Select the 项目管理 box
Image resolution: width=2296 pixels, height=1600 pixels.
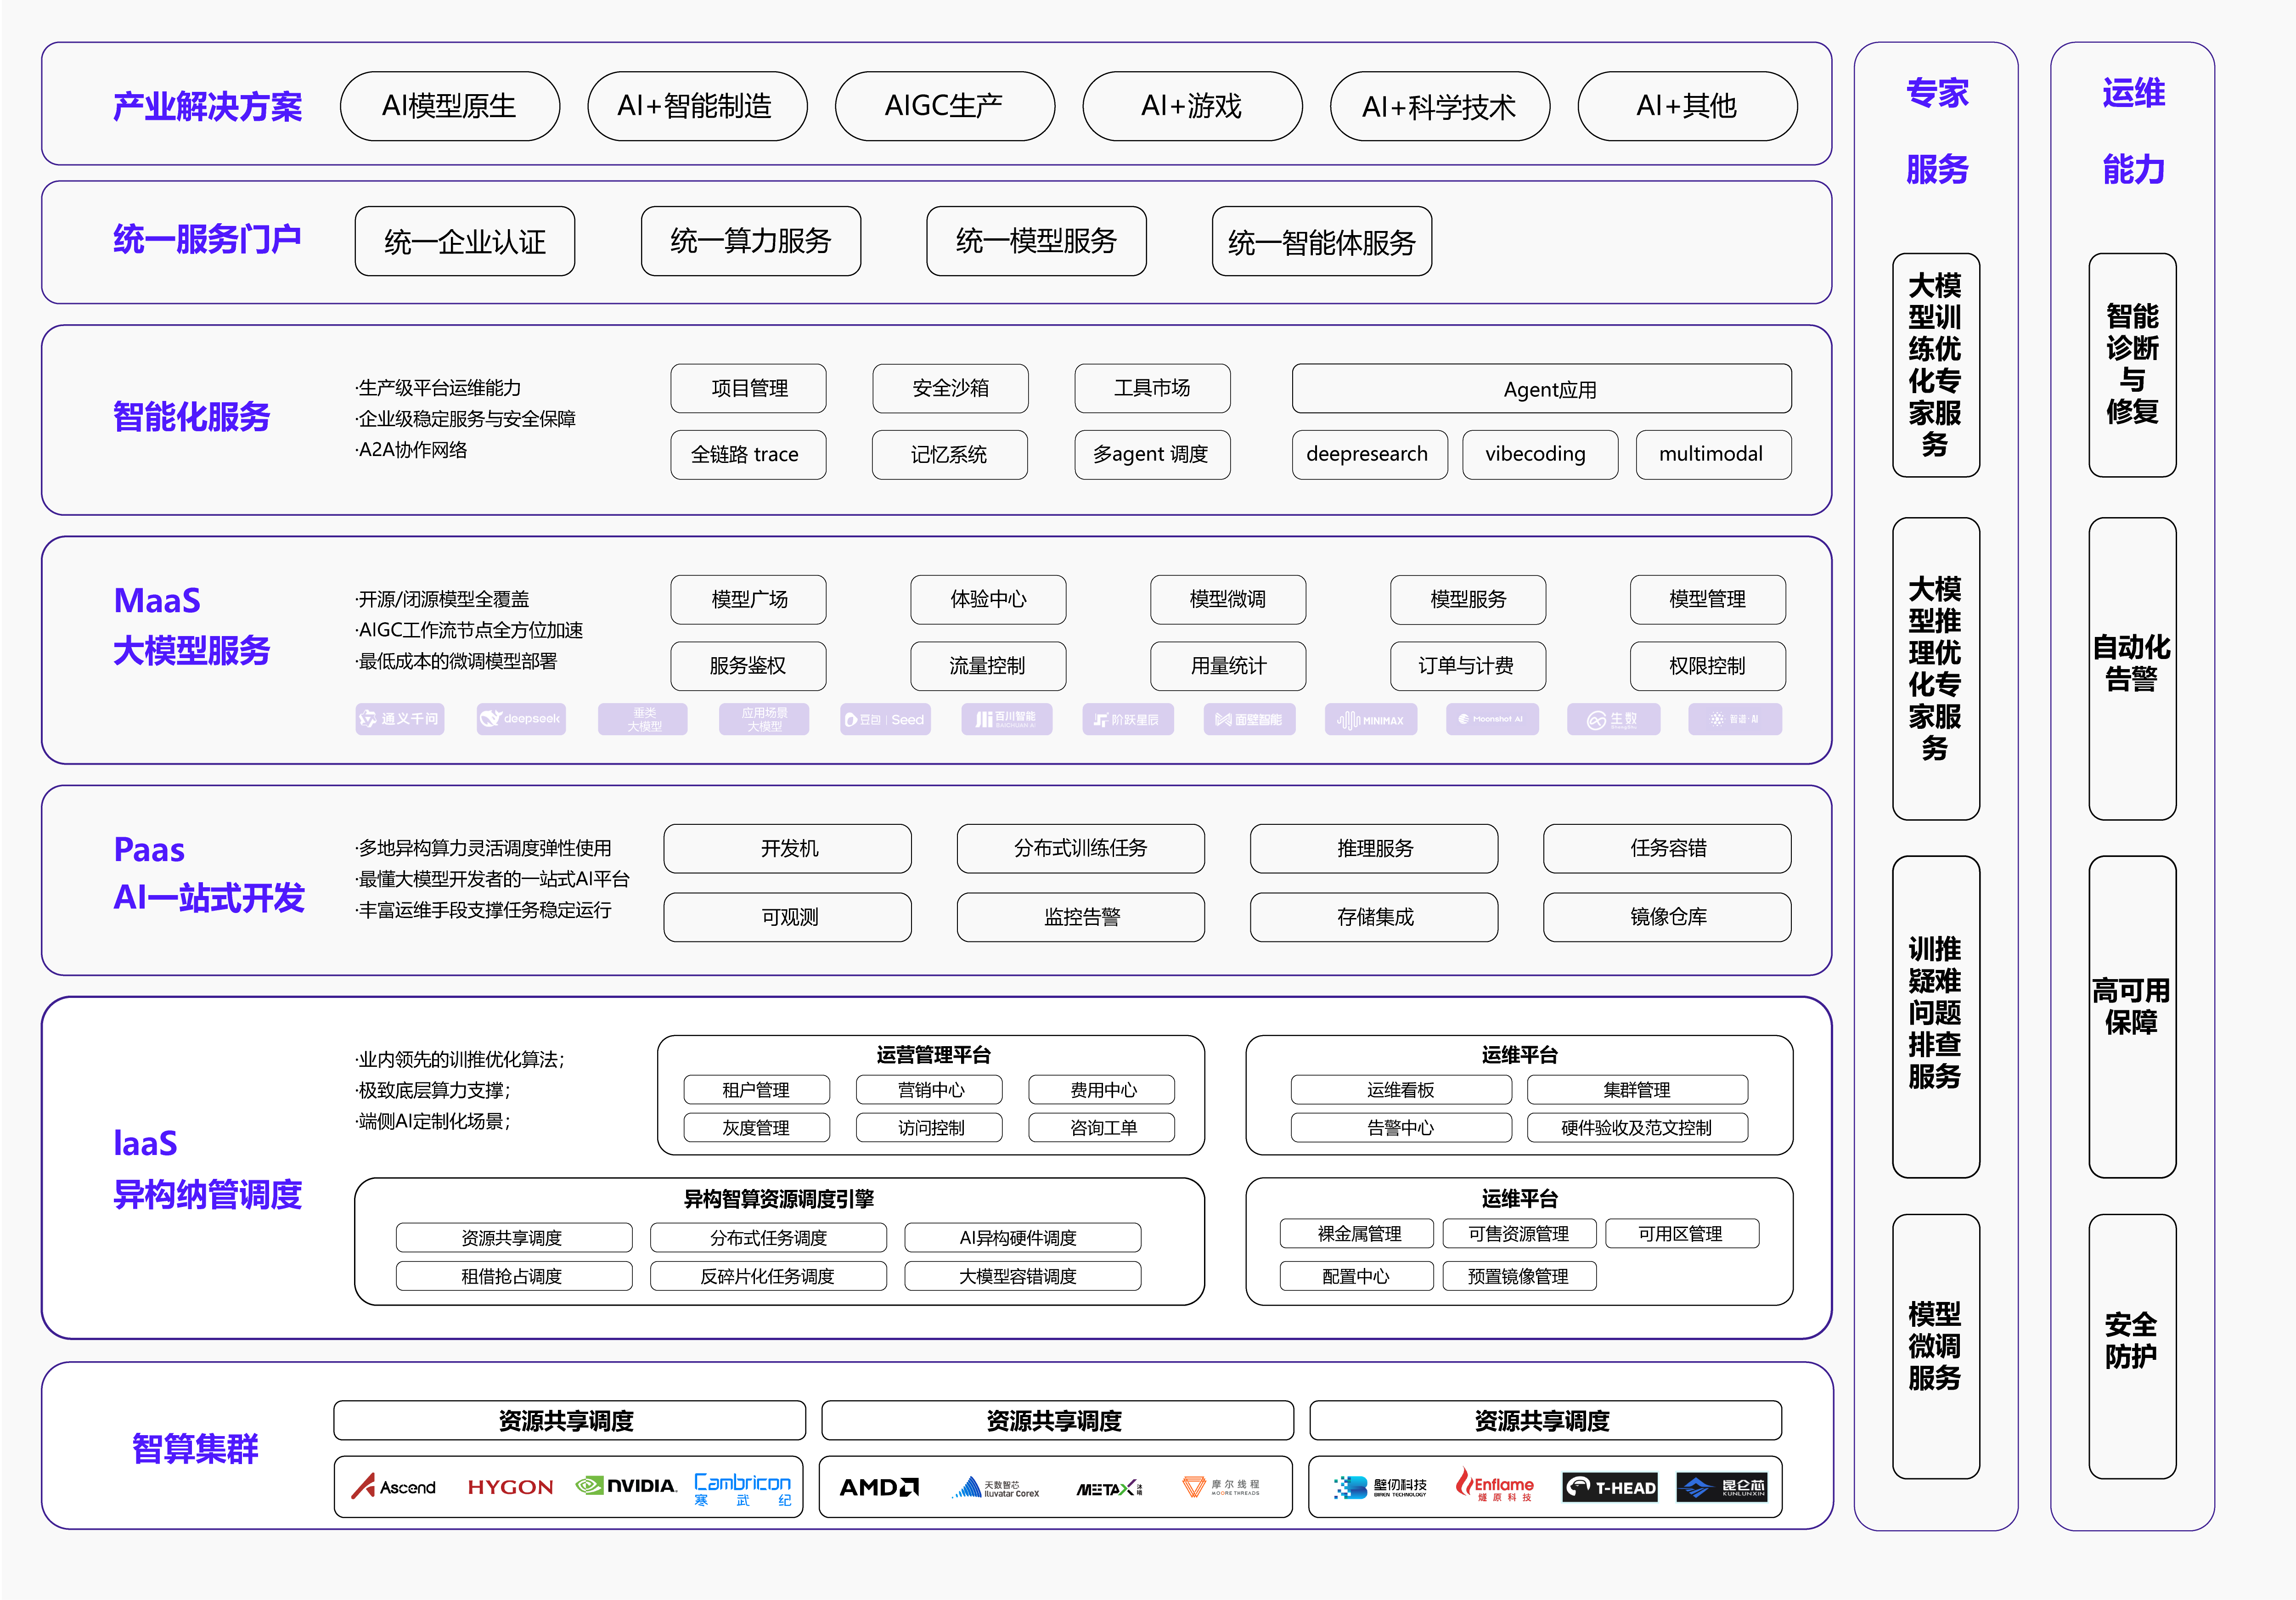749,388
